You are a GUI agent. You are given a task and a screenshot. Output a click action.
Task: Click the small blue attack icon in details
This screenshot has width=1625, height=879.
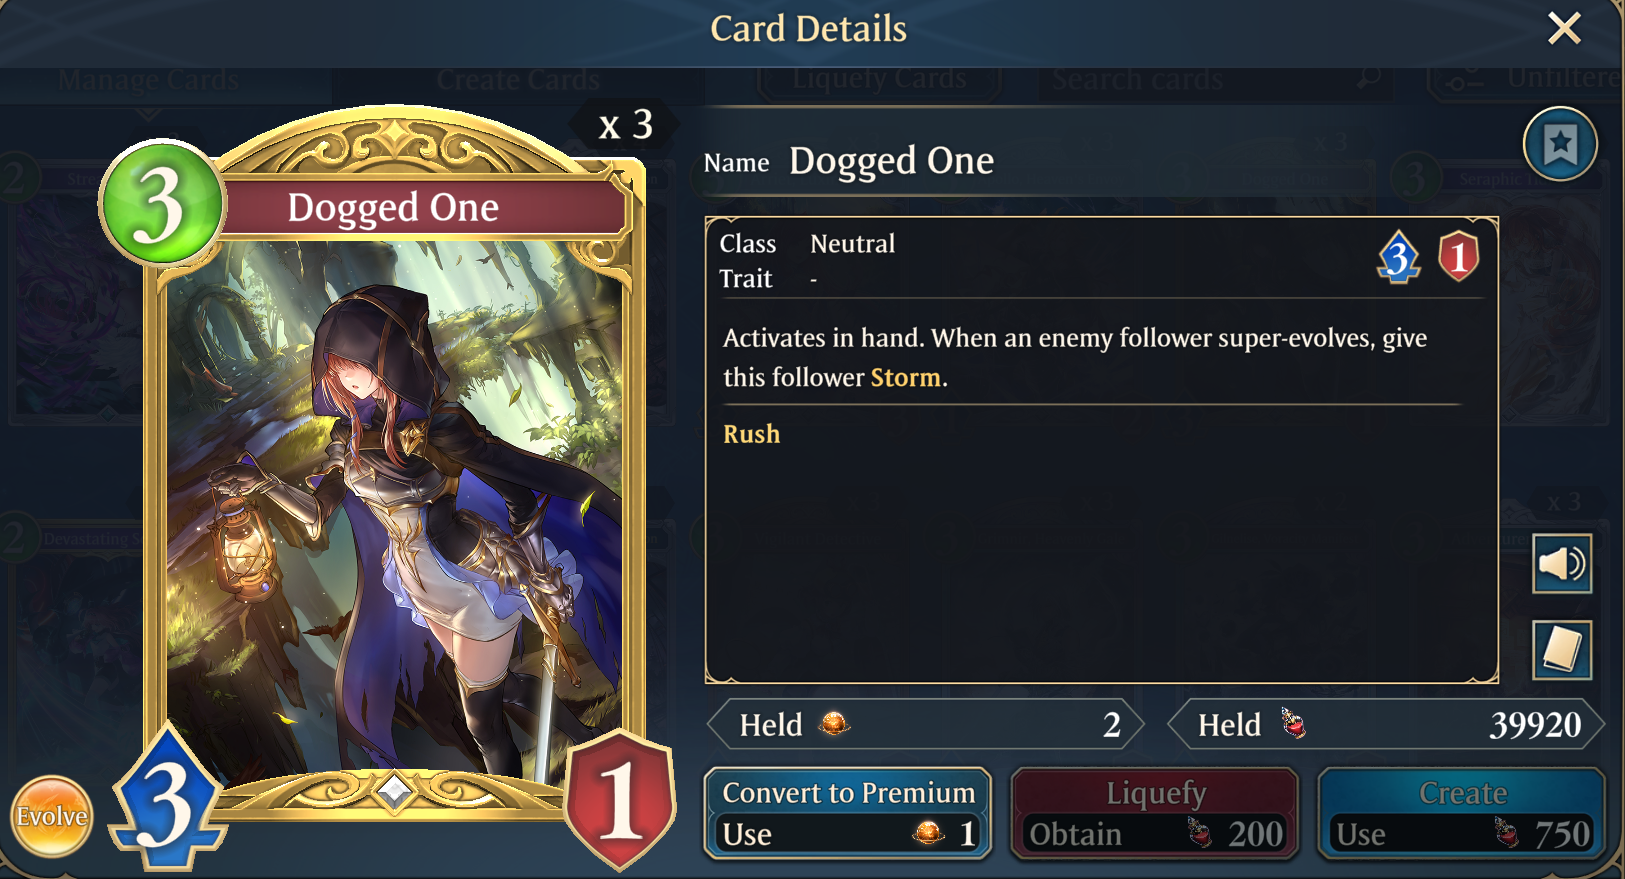pyautogui.click(x=1399, y=258)
